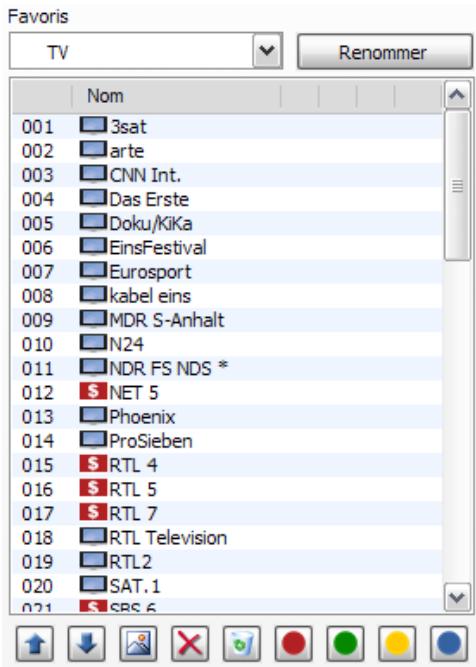Select the Phoenix channel name
This screenshot has height=667, width=476.
point(142,417)
